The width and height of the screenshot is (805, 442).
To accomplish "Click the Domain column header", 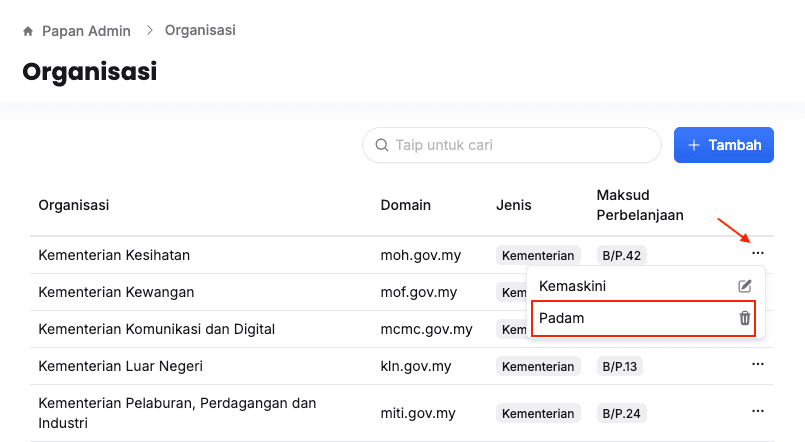I will [x=405, y=205].
